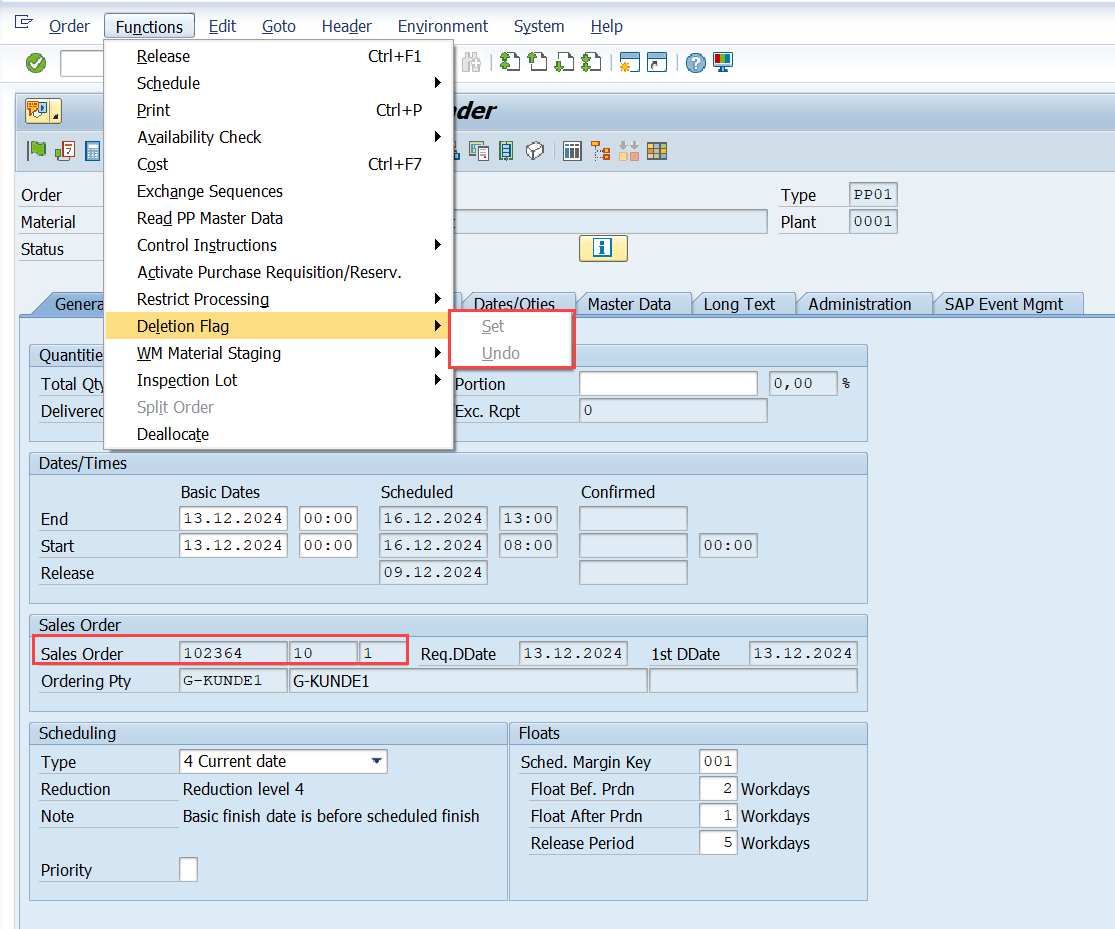Expand the Control Instructions submenu
This screenshot has width=1115, height=929.
pyautogui.click(x=437, y=245)
